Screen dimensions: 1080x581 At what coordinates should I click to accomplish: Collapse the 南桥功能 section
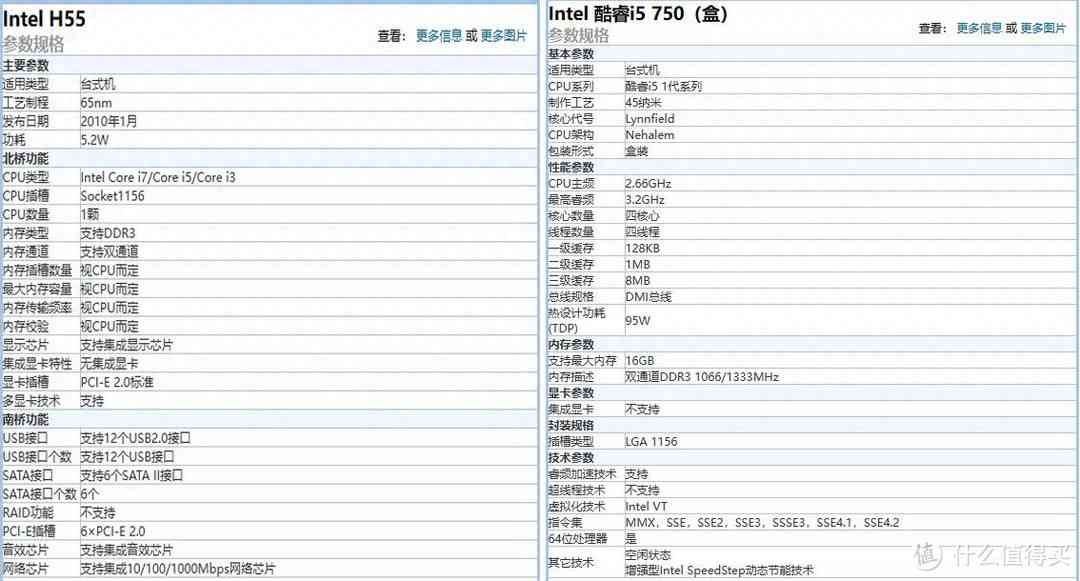click(30, 420)
